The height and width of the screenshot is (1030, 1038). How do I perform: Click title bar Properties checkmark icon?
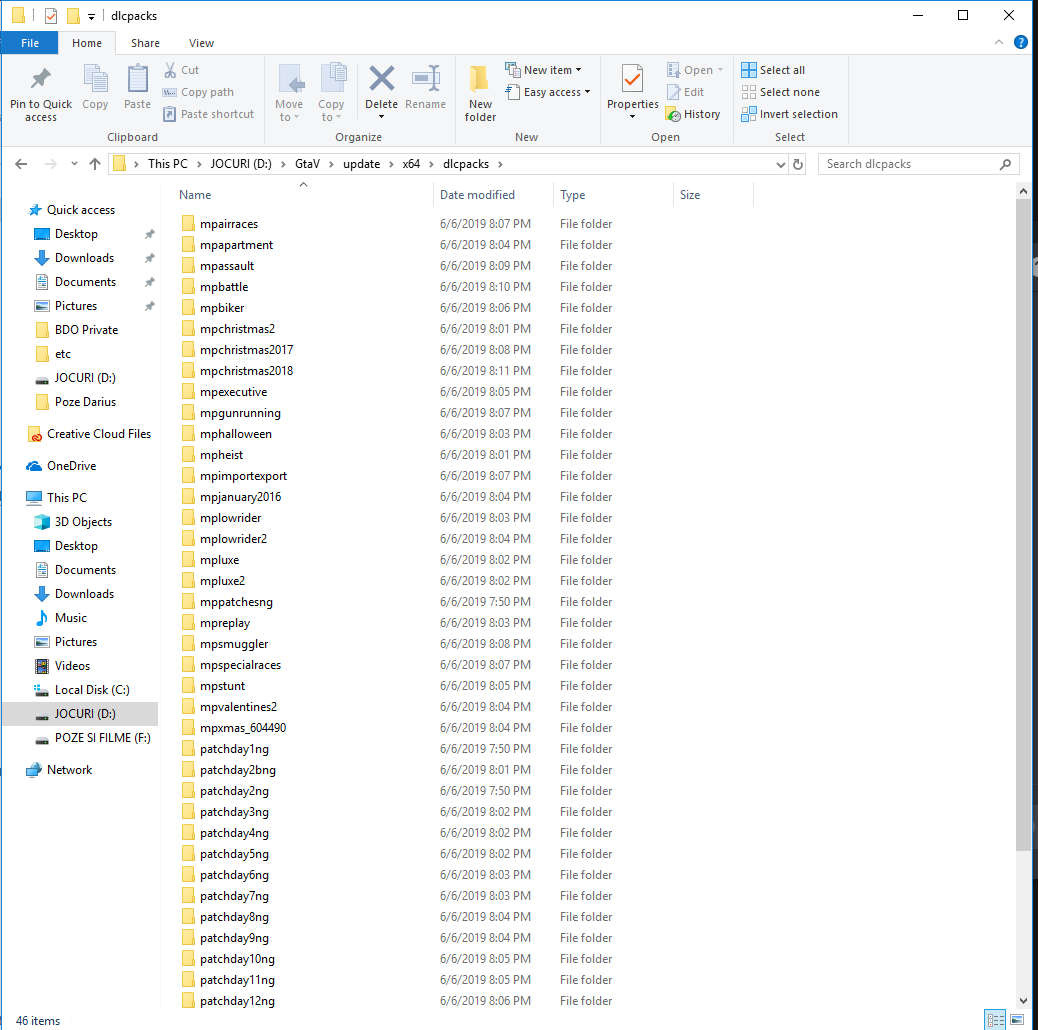[x=51, y=15]
